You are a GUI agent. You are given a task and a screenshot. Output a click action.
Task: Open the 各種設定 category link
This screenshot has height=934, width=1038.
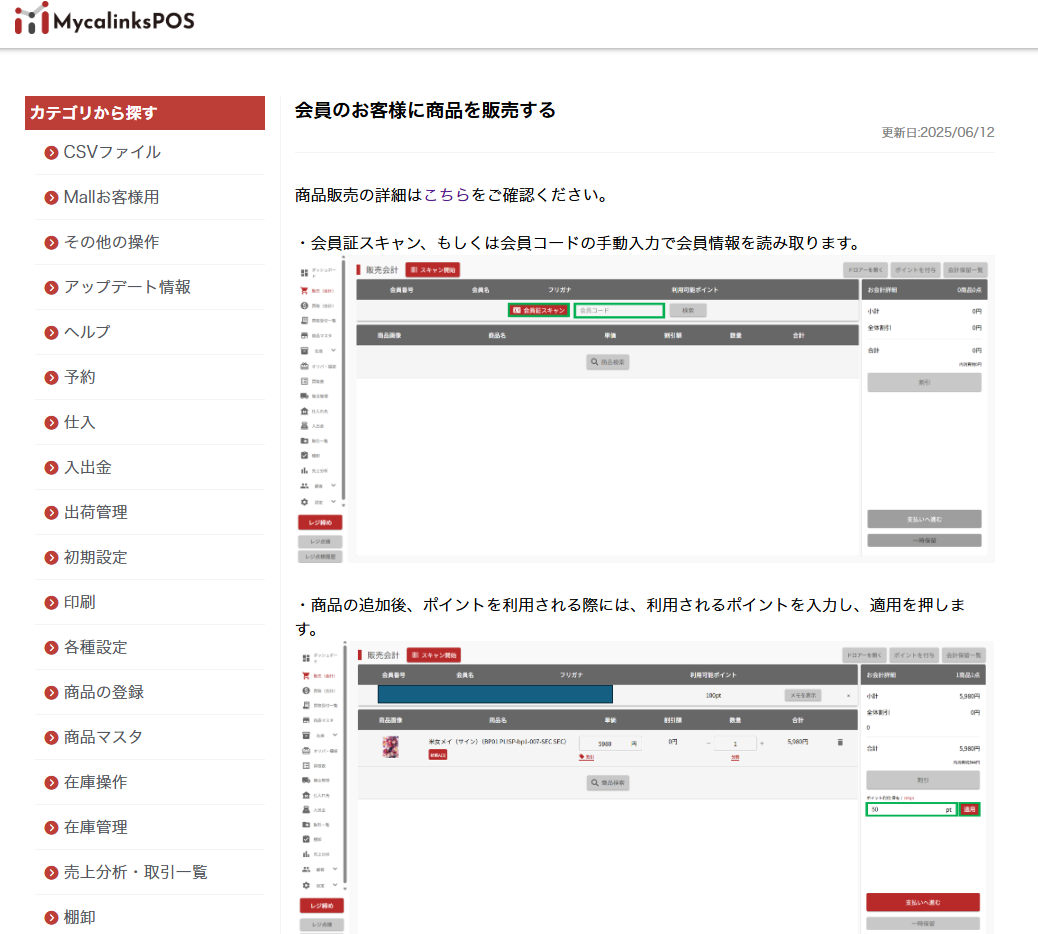[x=96, y=648]
